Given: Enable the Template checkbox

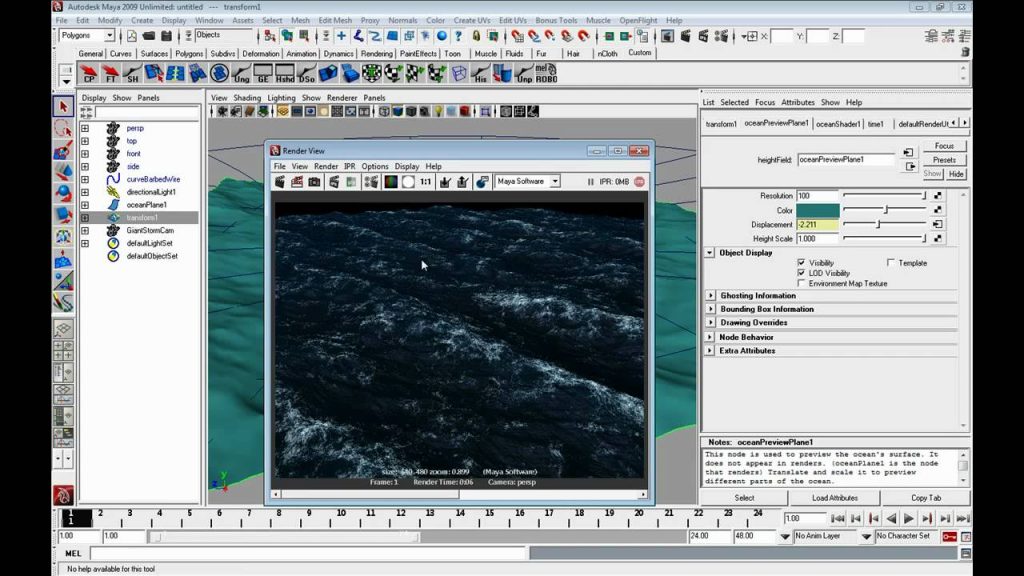Looking at the screenshot, I should click(x=891, y=263).
